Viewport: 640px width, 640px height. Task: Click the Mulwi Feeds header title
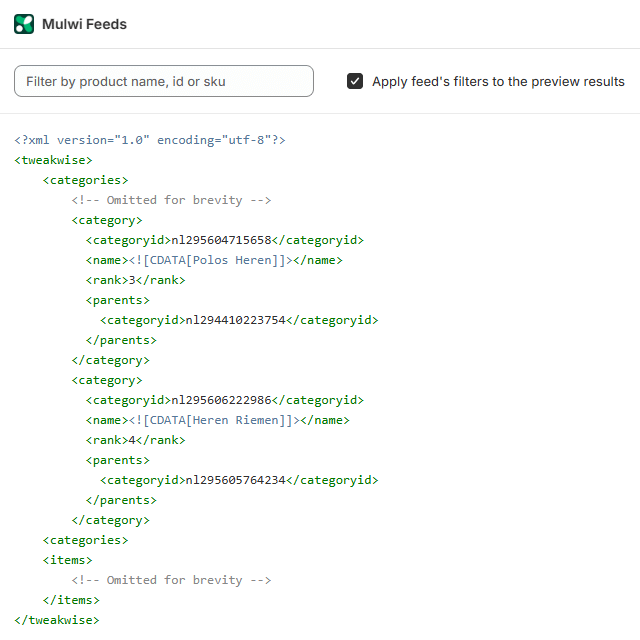tap(84, 24)
